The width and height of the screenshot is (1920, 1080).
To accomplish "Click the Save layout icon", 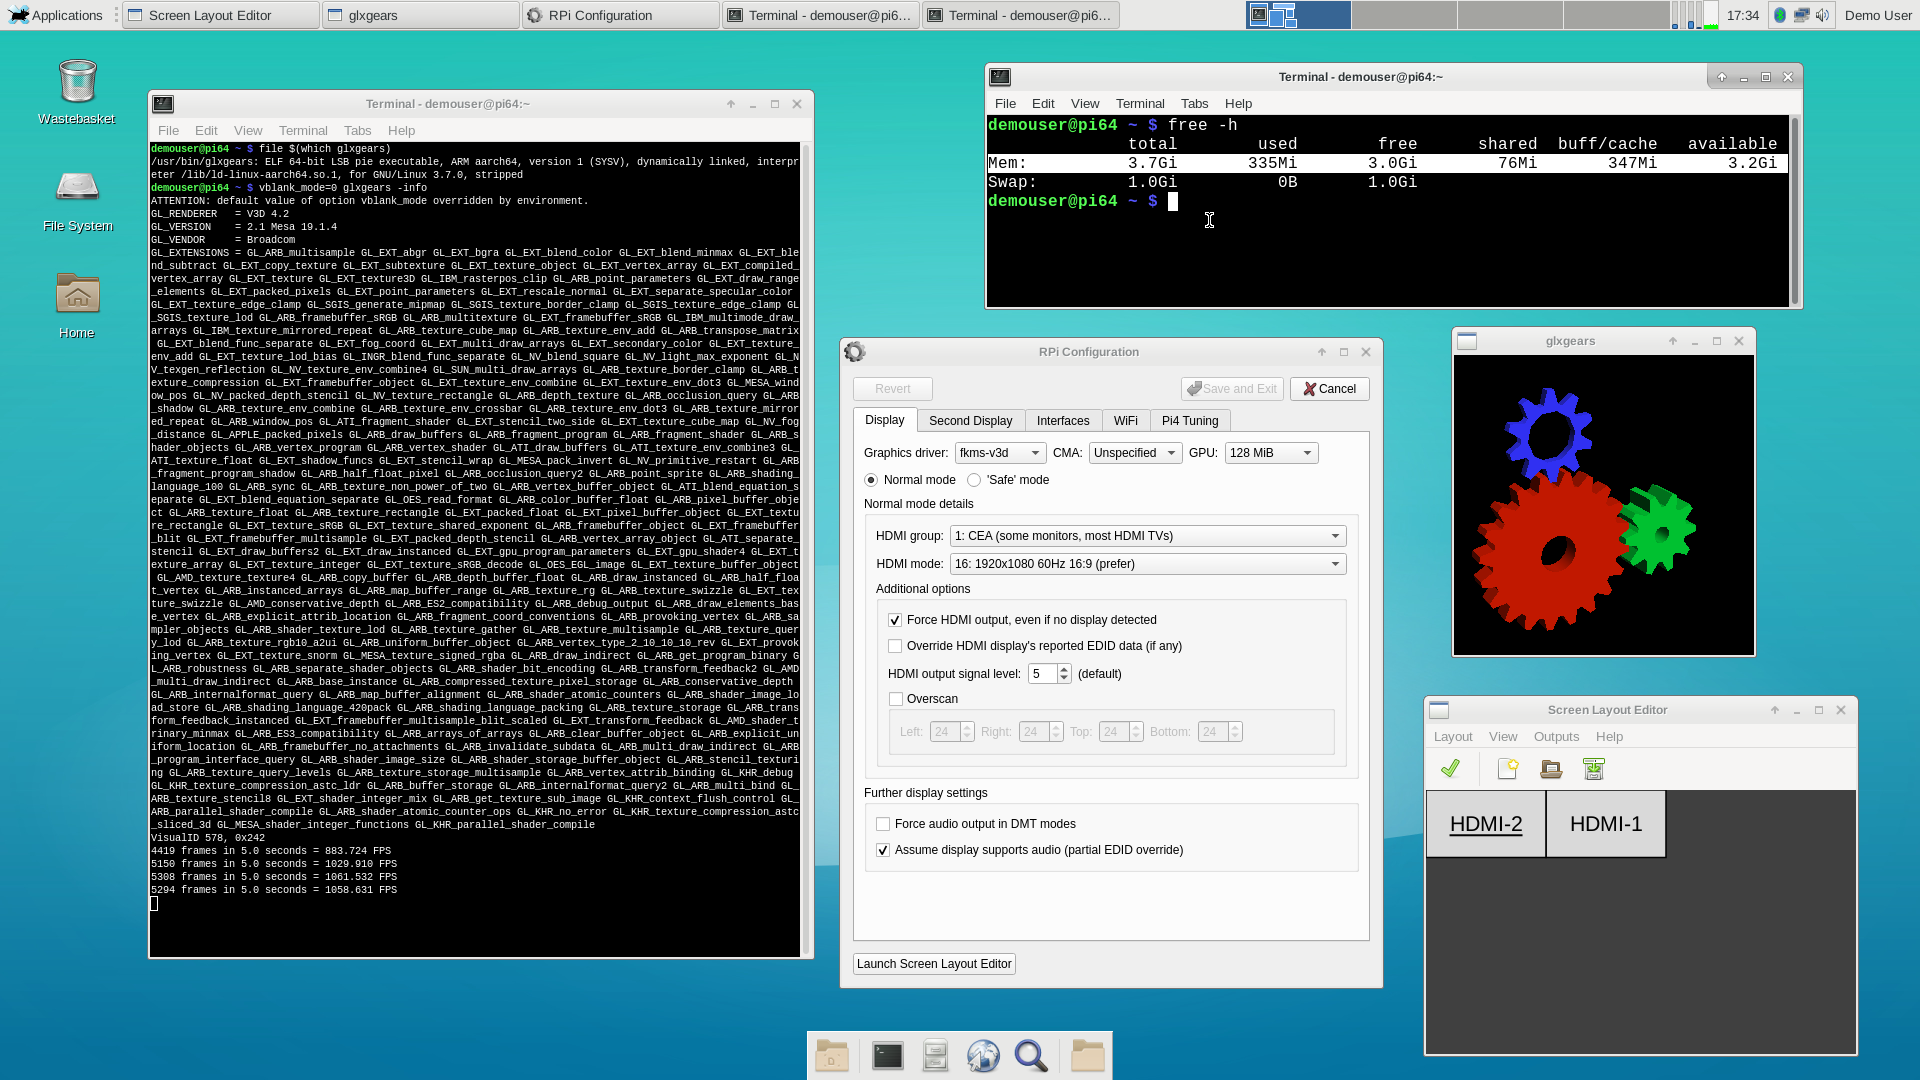I will 1594,768.
